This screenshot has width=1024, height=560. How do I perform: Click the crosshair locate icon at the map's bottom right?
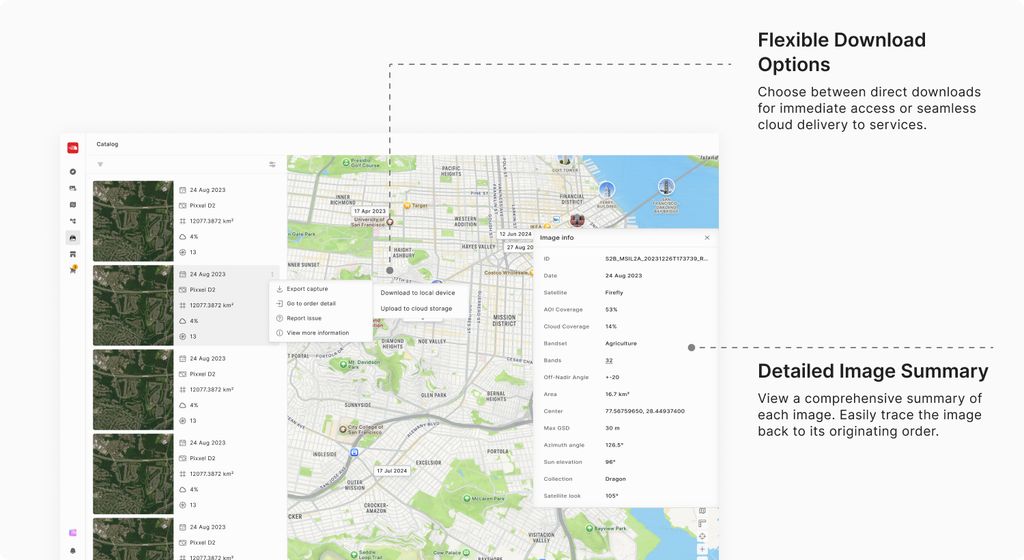coord(702,537)
